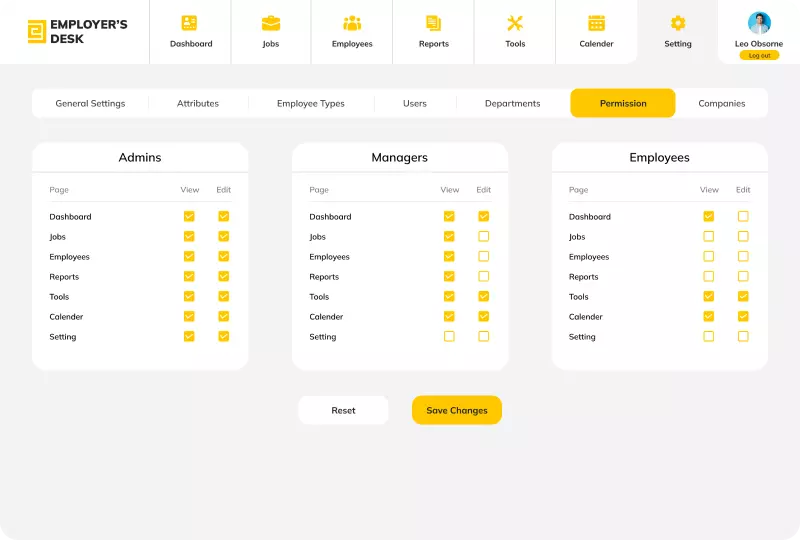Open the Dashboard icon in top navigation

190,23
